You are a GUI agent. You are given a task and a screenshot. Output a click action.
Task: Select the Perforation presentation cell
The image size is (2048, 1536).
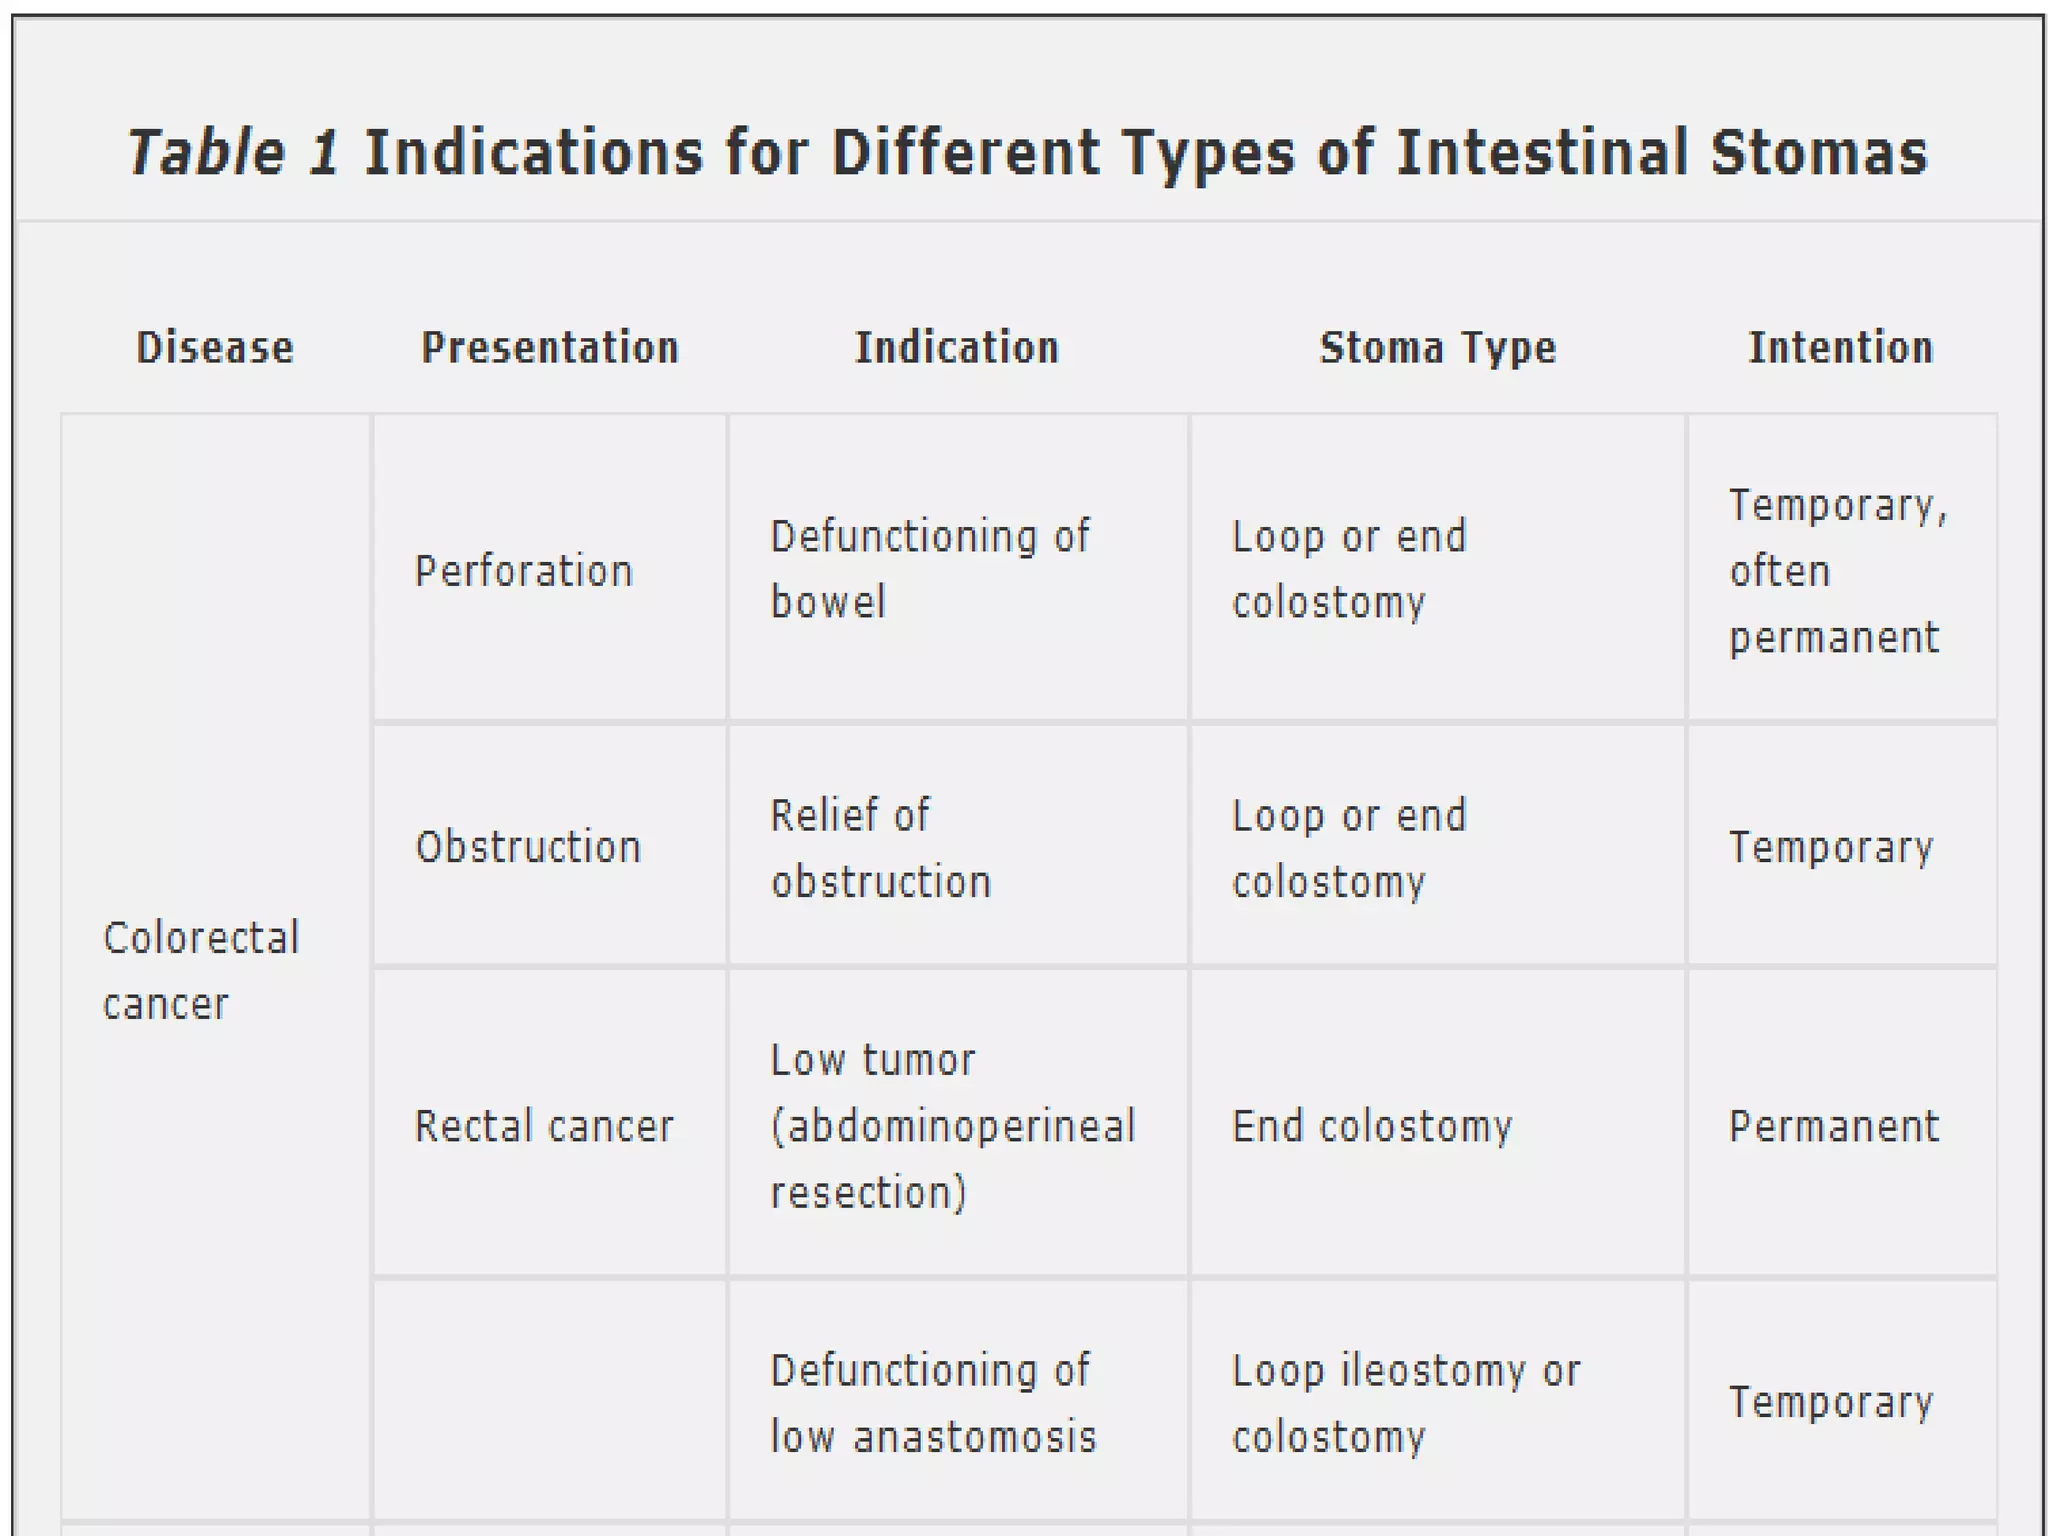pos(549,568)
